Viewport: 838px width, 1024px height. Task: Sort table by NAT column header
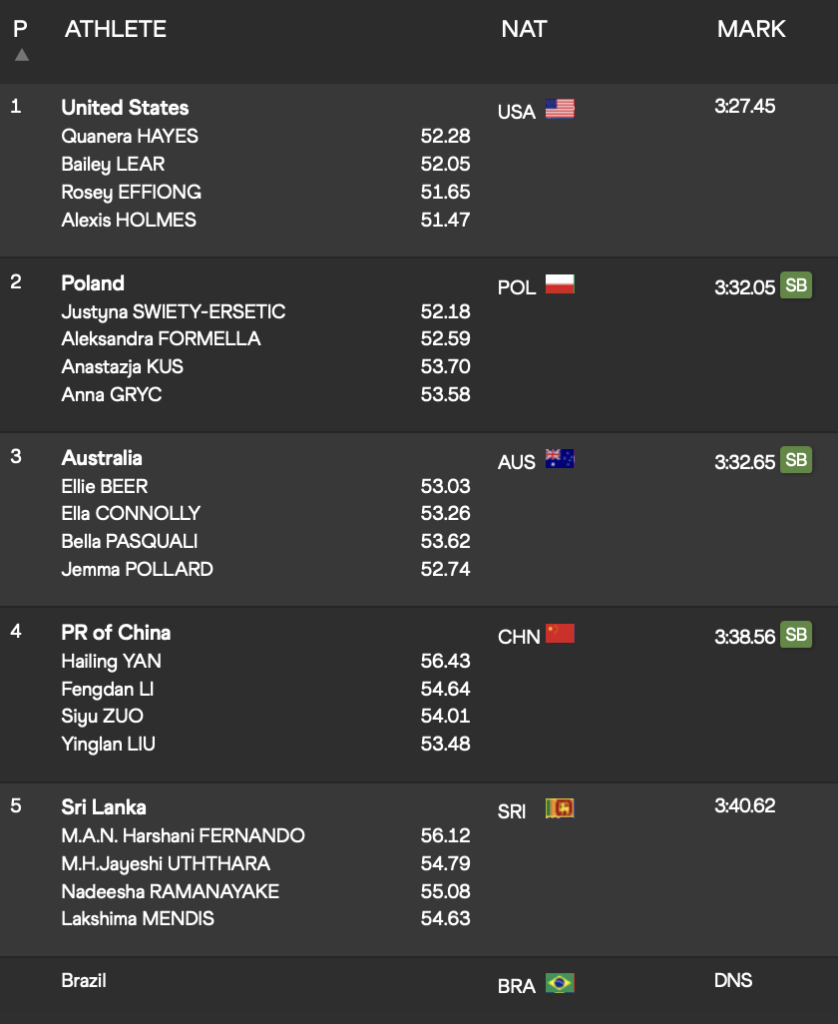[x=524, y=29]
